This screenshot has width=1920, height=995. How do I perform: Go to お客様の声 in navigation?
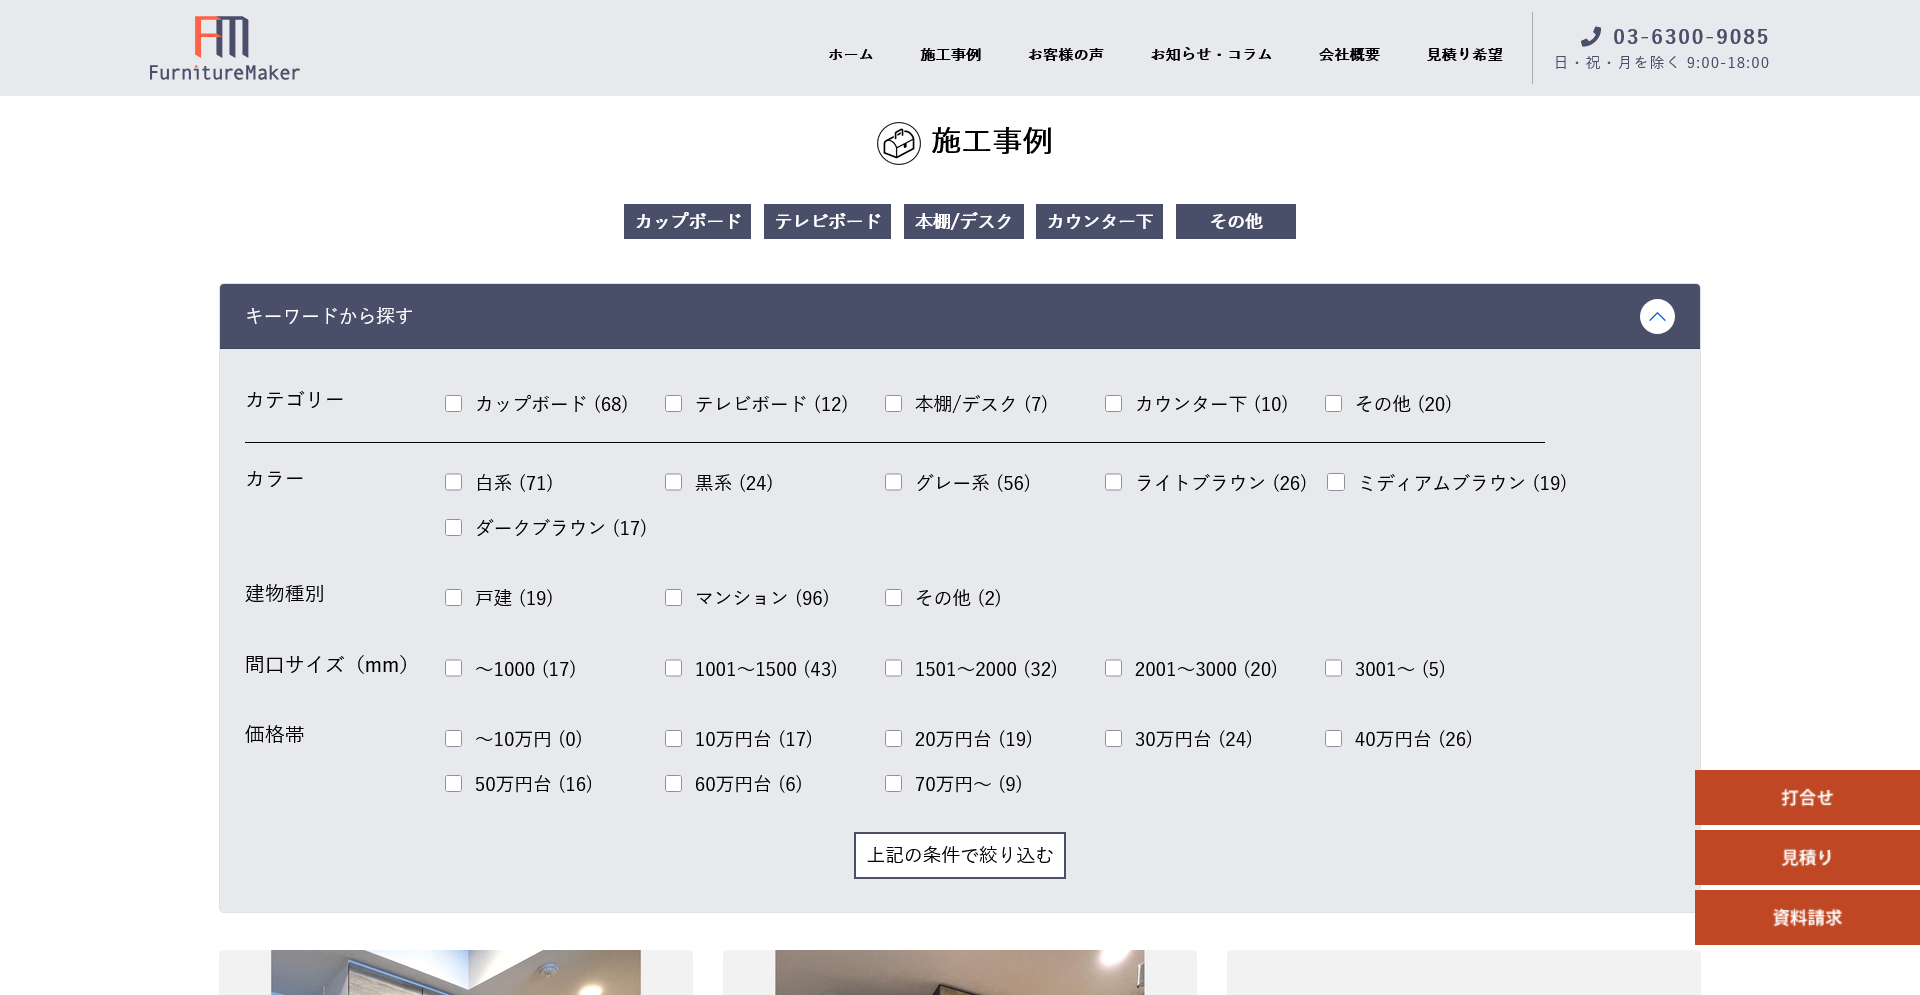[x=1065, y=55]
